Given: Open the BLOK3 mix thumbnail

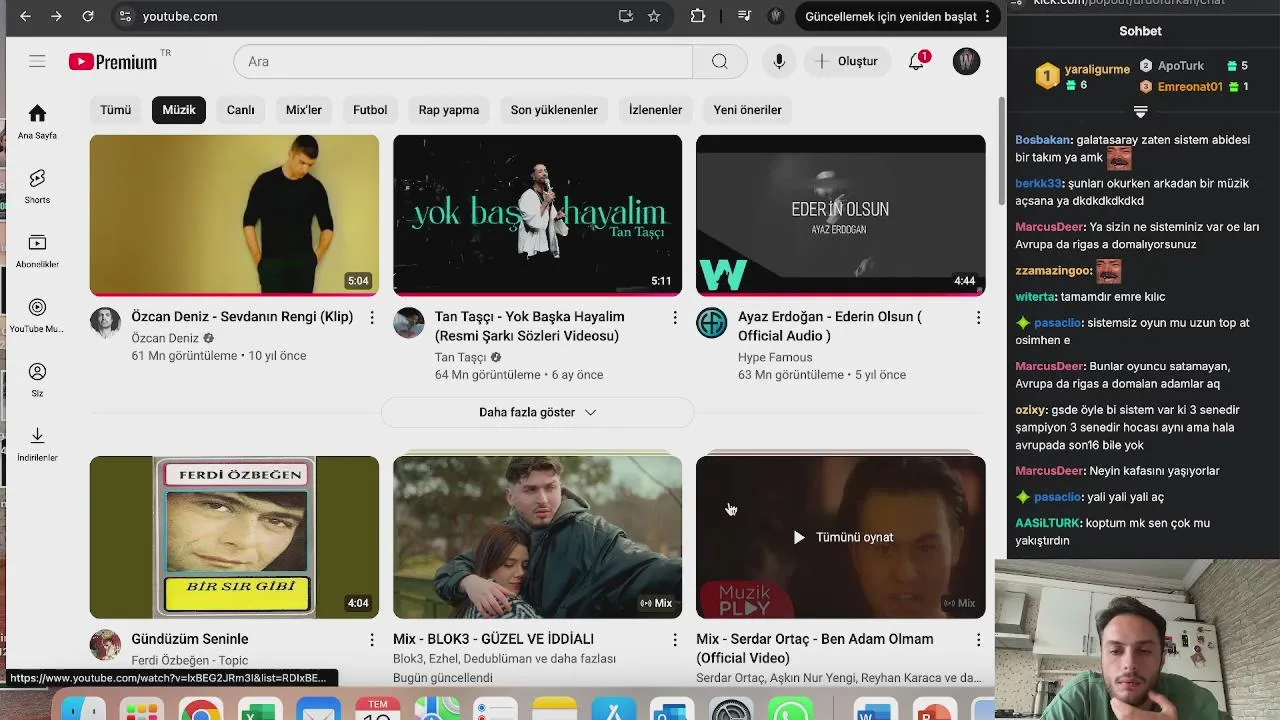Looking at the screenshot, I should coord(538,537).
